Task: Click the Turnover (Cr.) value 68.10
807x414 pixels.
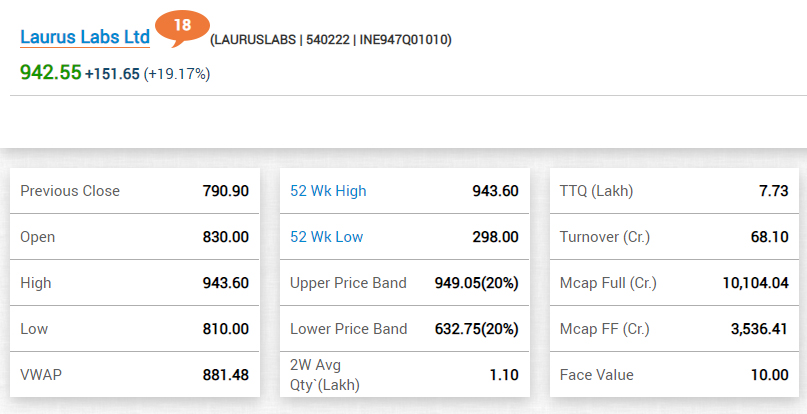Action: (x=769, y=237)
